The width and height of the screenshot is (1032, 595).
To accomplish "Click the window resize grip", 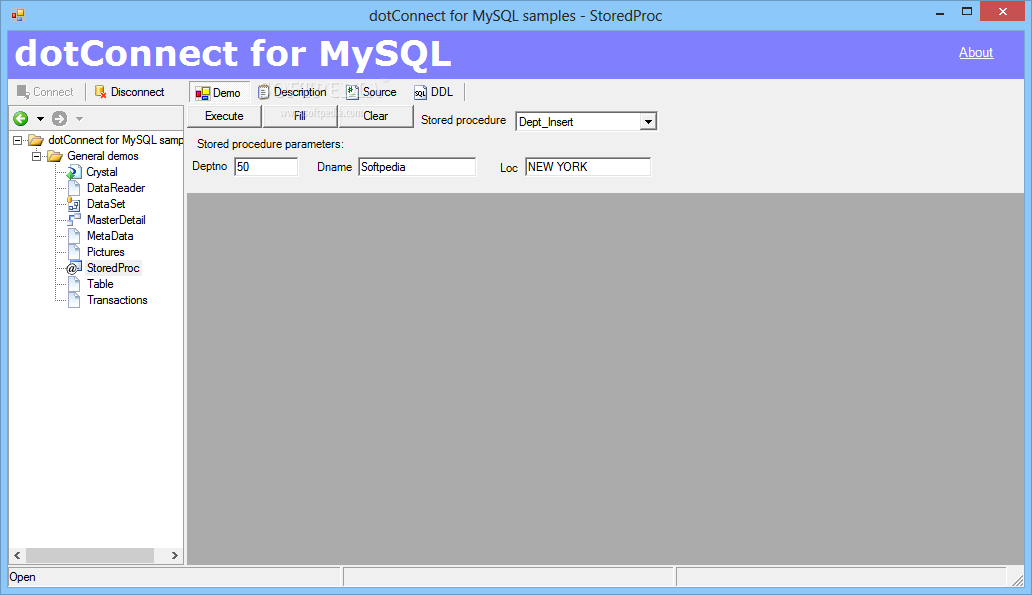I will 1017,579.
